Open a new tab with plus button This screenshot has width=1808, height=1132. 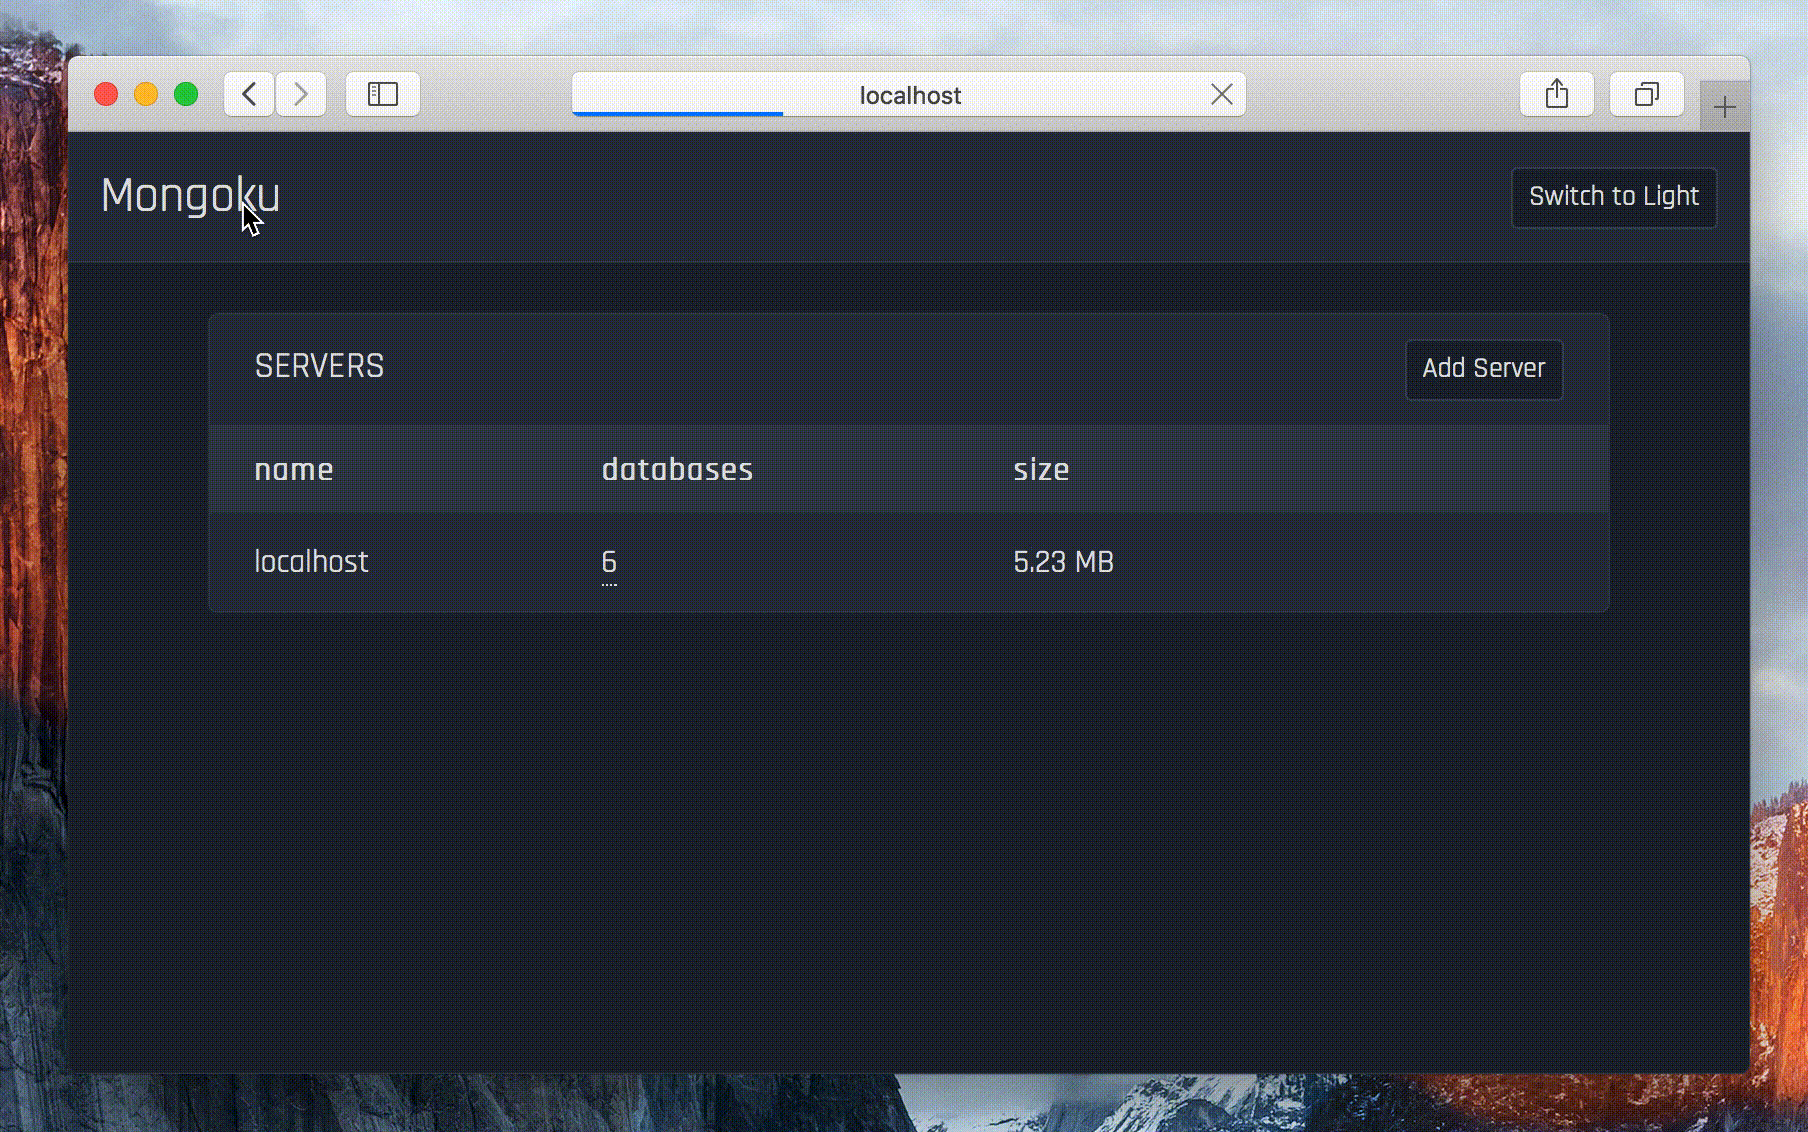1725,107
